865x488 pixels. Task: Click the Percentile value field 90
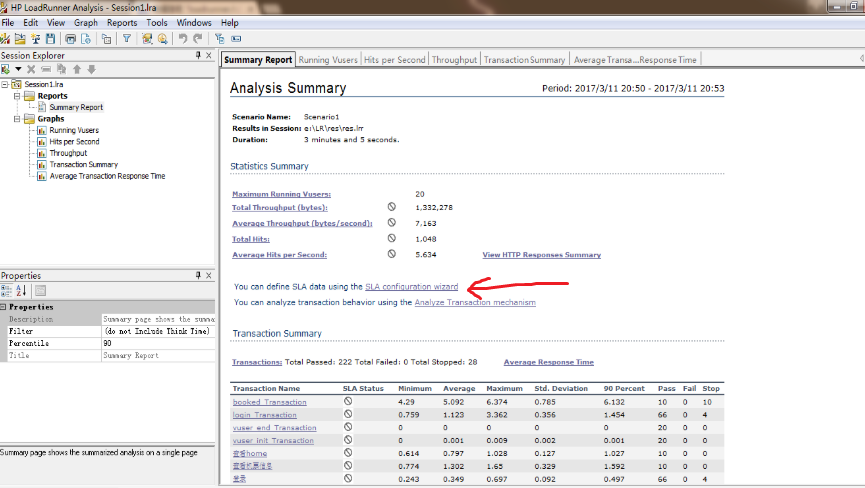point(158,344)
